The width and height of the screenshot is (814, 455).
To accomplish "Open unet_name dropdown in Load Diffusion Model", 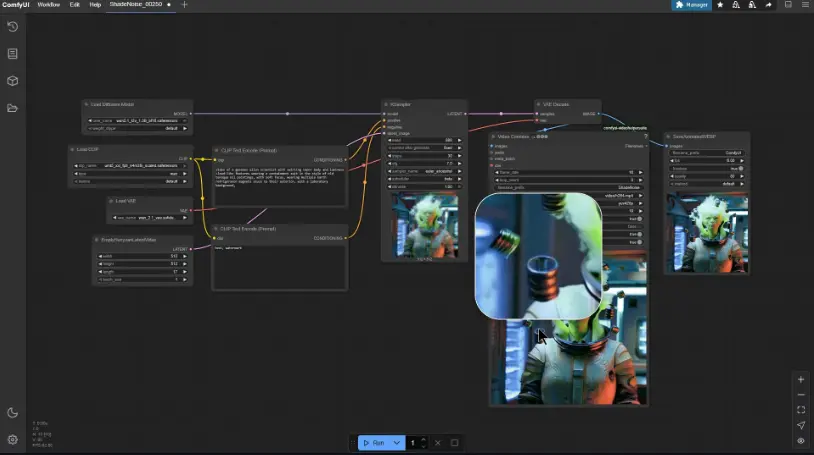I will coord(138,121).
